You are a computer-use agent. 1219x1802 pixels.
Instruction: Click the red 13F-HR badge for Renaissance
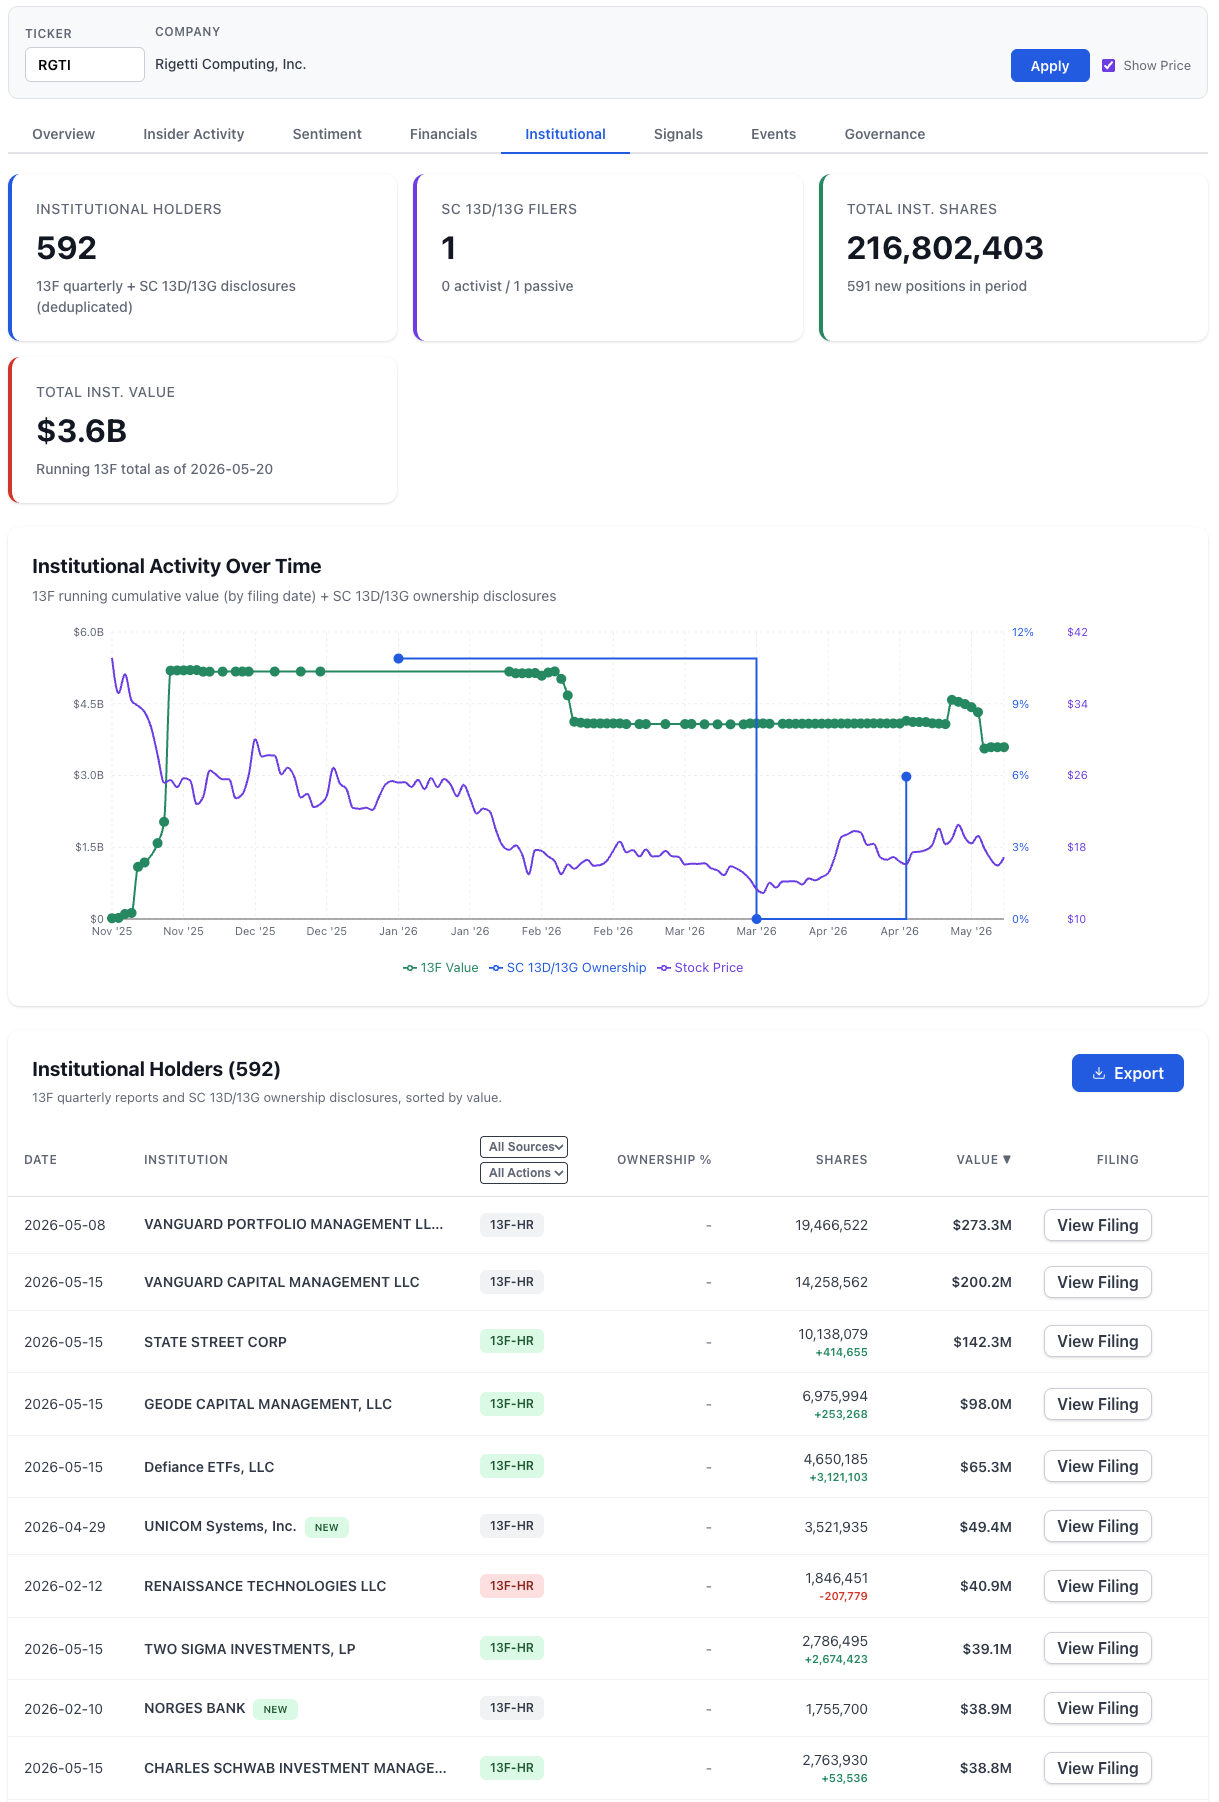tap(512, 1586)
